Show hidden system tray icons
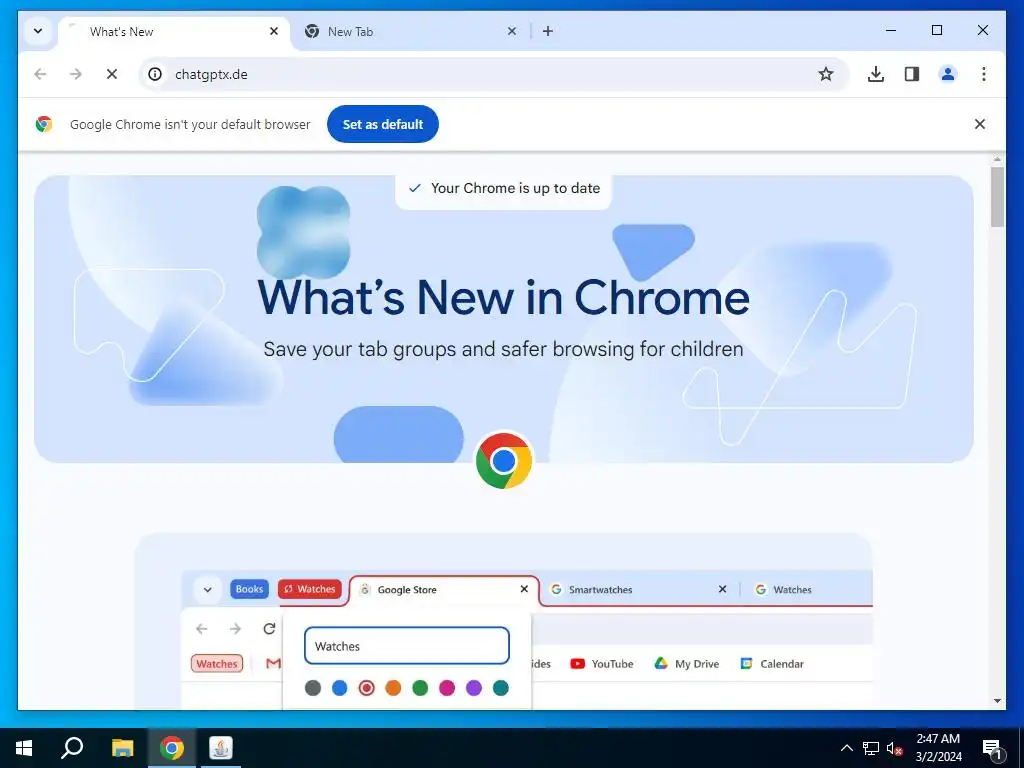 click(846, 748)
